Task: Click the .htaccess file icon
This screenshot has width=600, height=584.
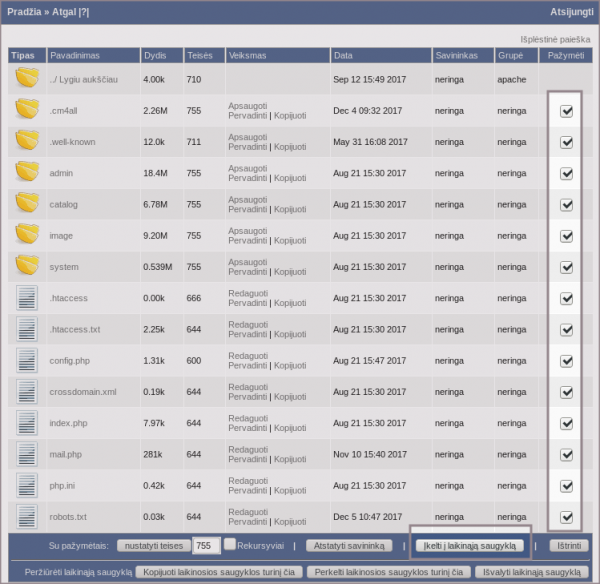Action: pos(27,298)
